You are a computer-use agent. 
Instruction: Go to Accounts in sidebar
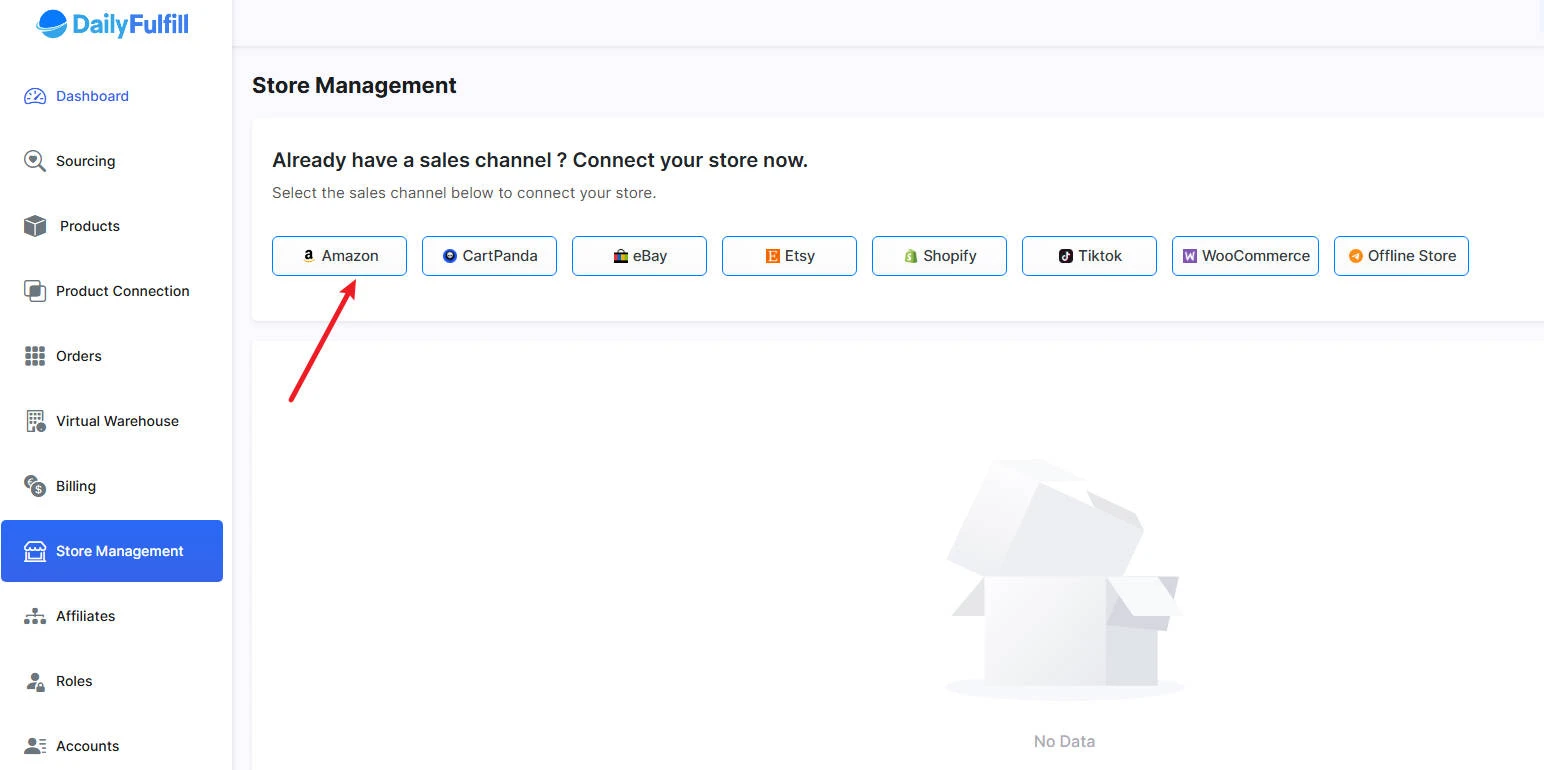click(x=87, y=746)
